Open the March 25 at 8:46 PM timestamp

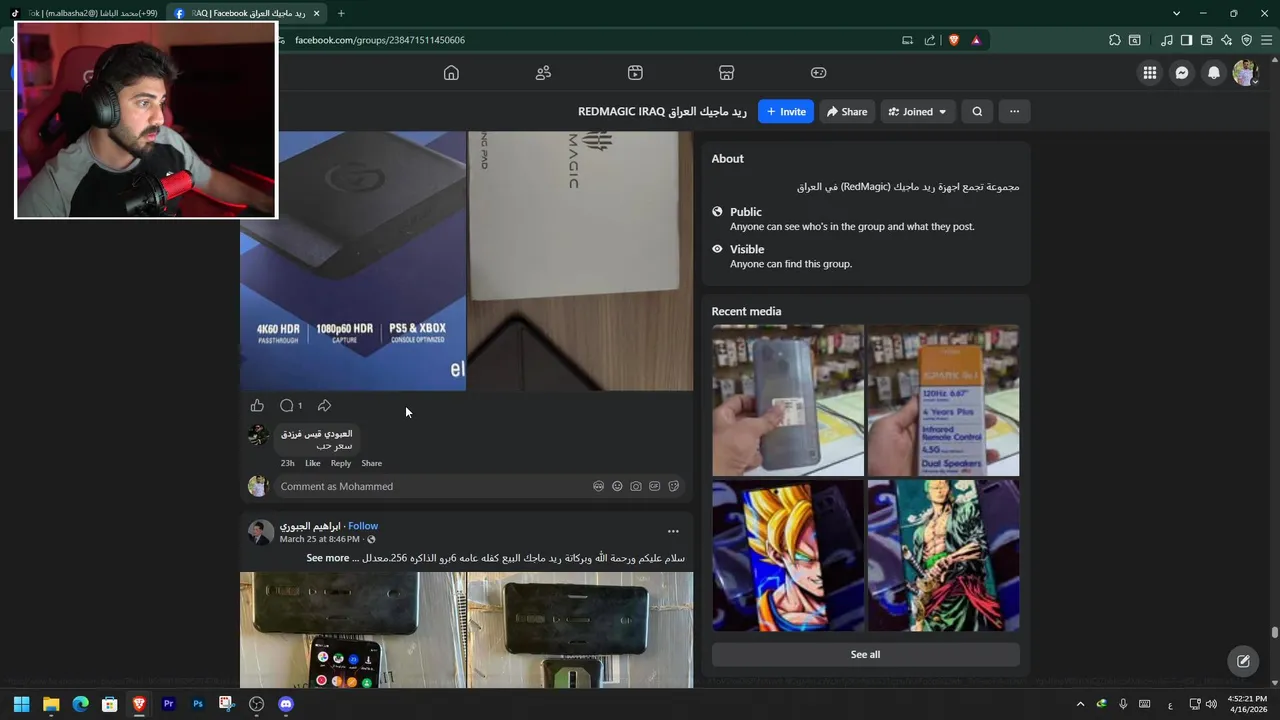319,539
